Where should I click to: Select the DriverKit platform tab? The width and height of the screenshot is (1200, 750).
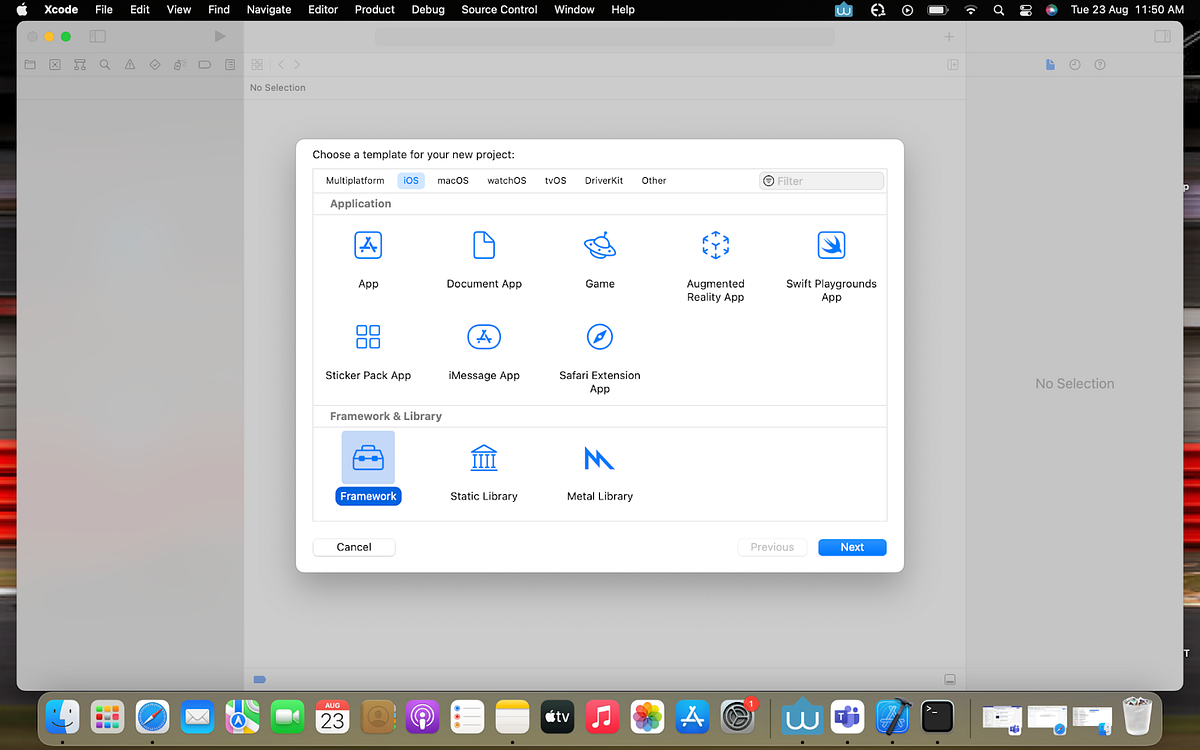coord(603,180)
